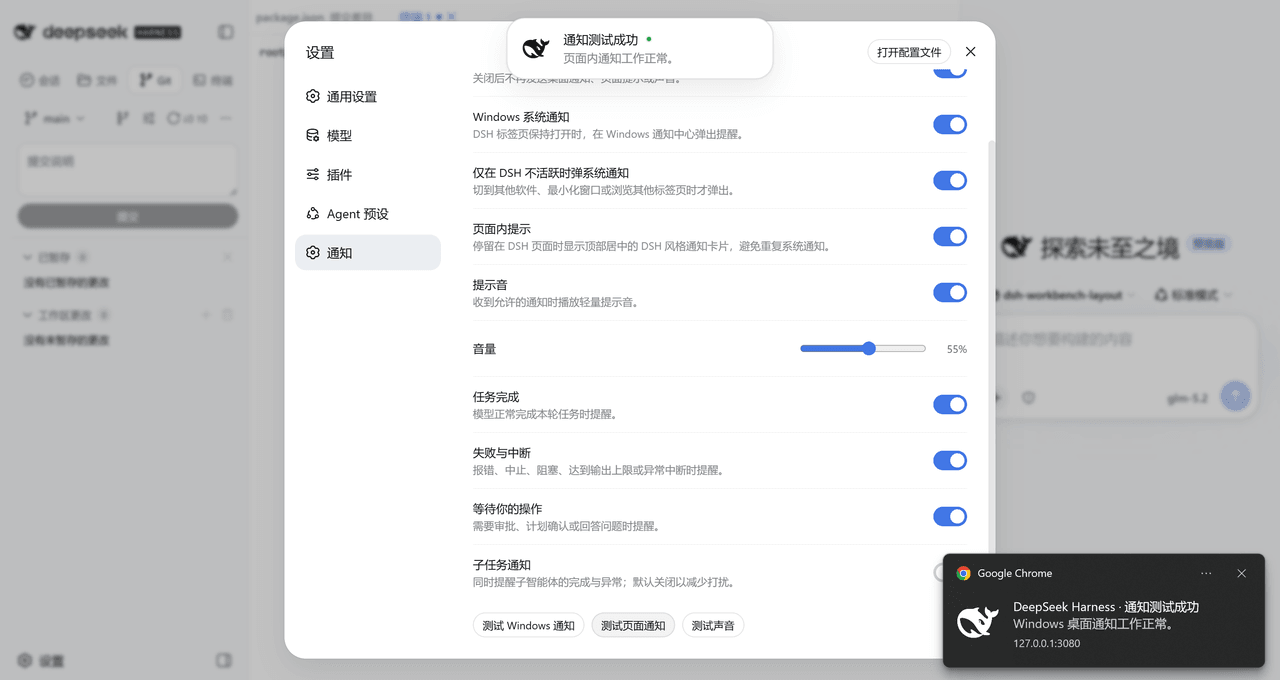The width and height of the screenshot is (1280, 680).
Task: Go to 插件 settings section
Action: (368, 175)
